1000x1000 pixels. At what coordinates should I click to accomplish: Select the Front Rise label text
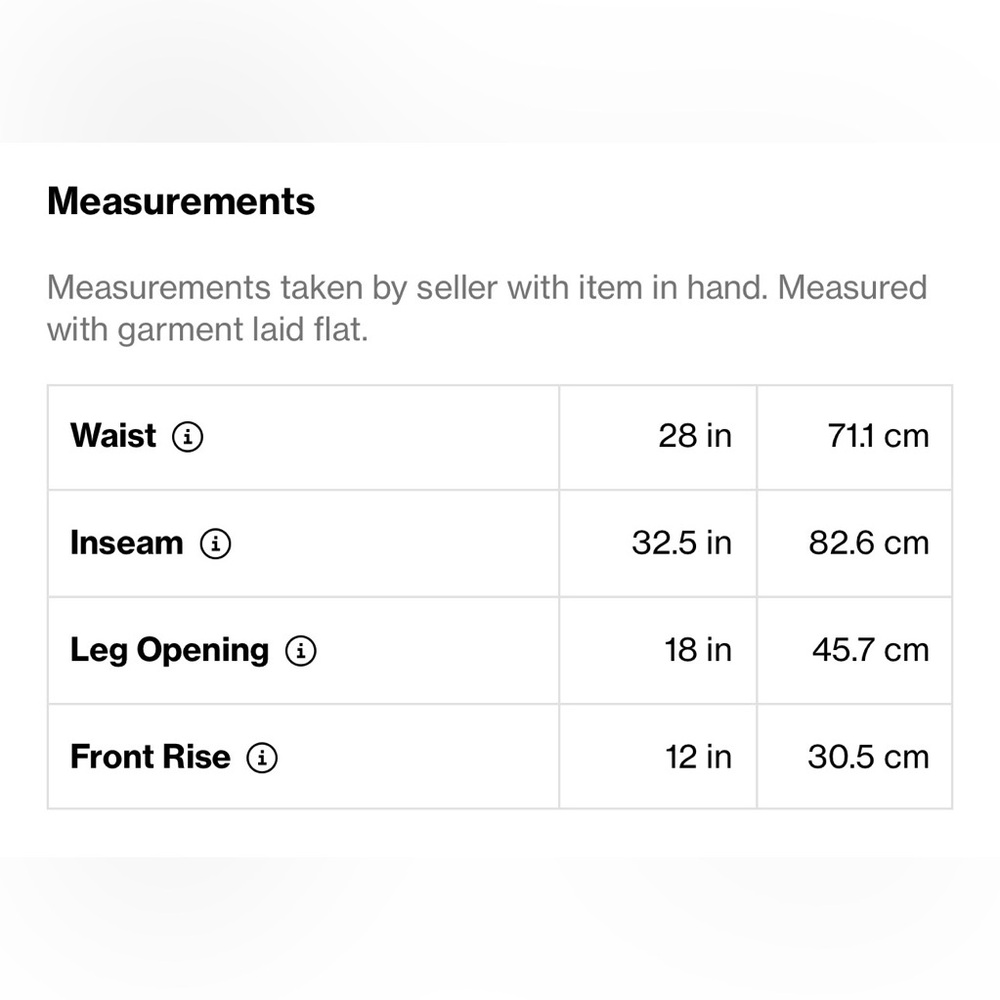click(x=150, y=758)
